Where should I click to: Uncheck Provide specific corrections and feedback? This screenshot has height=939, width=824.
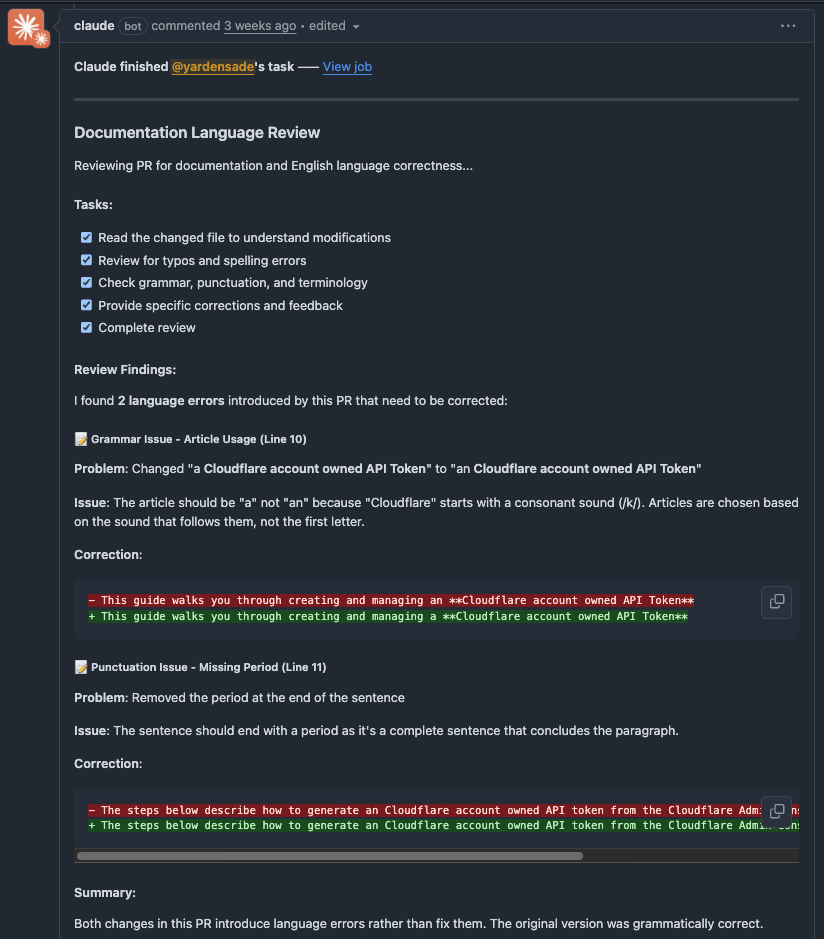coord(86,305)
